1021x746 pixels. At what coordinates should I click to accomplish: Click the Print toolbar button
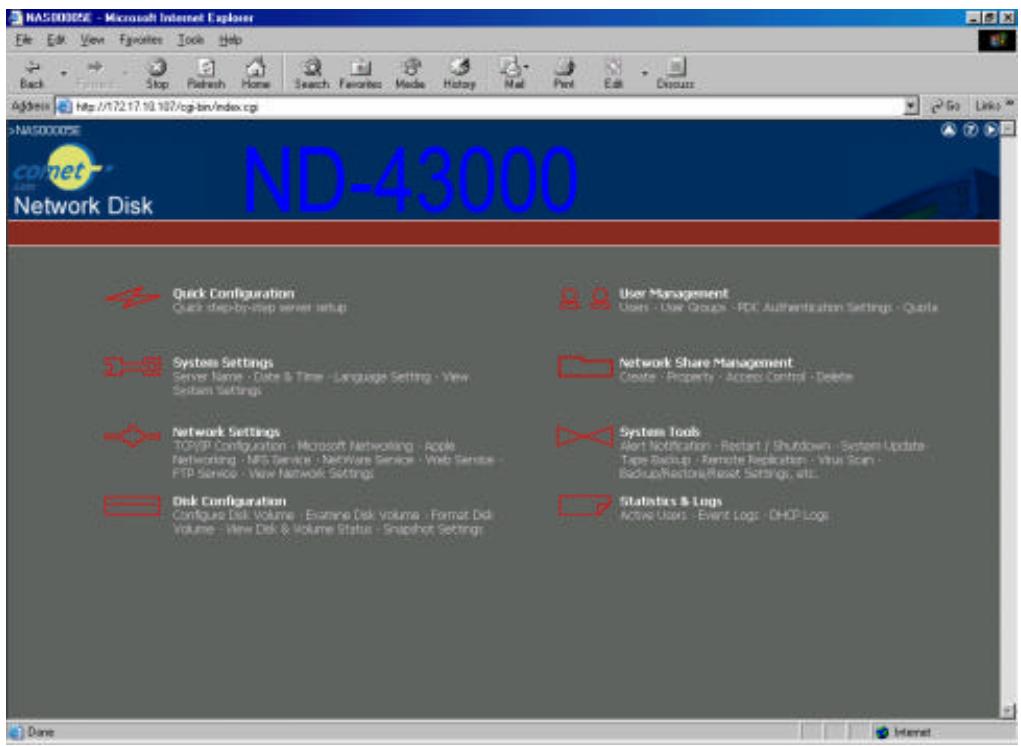pyautogui.click(x=564, y=74)
